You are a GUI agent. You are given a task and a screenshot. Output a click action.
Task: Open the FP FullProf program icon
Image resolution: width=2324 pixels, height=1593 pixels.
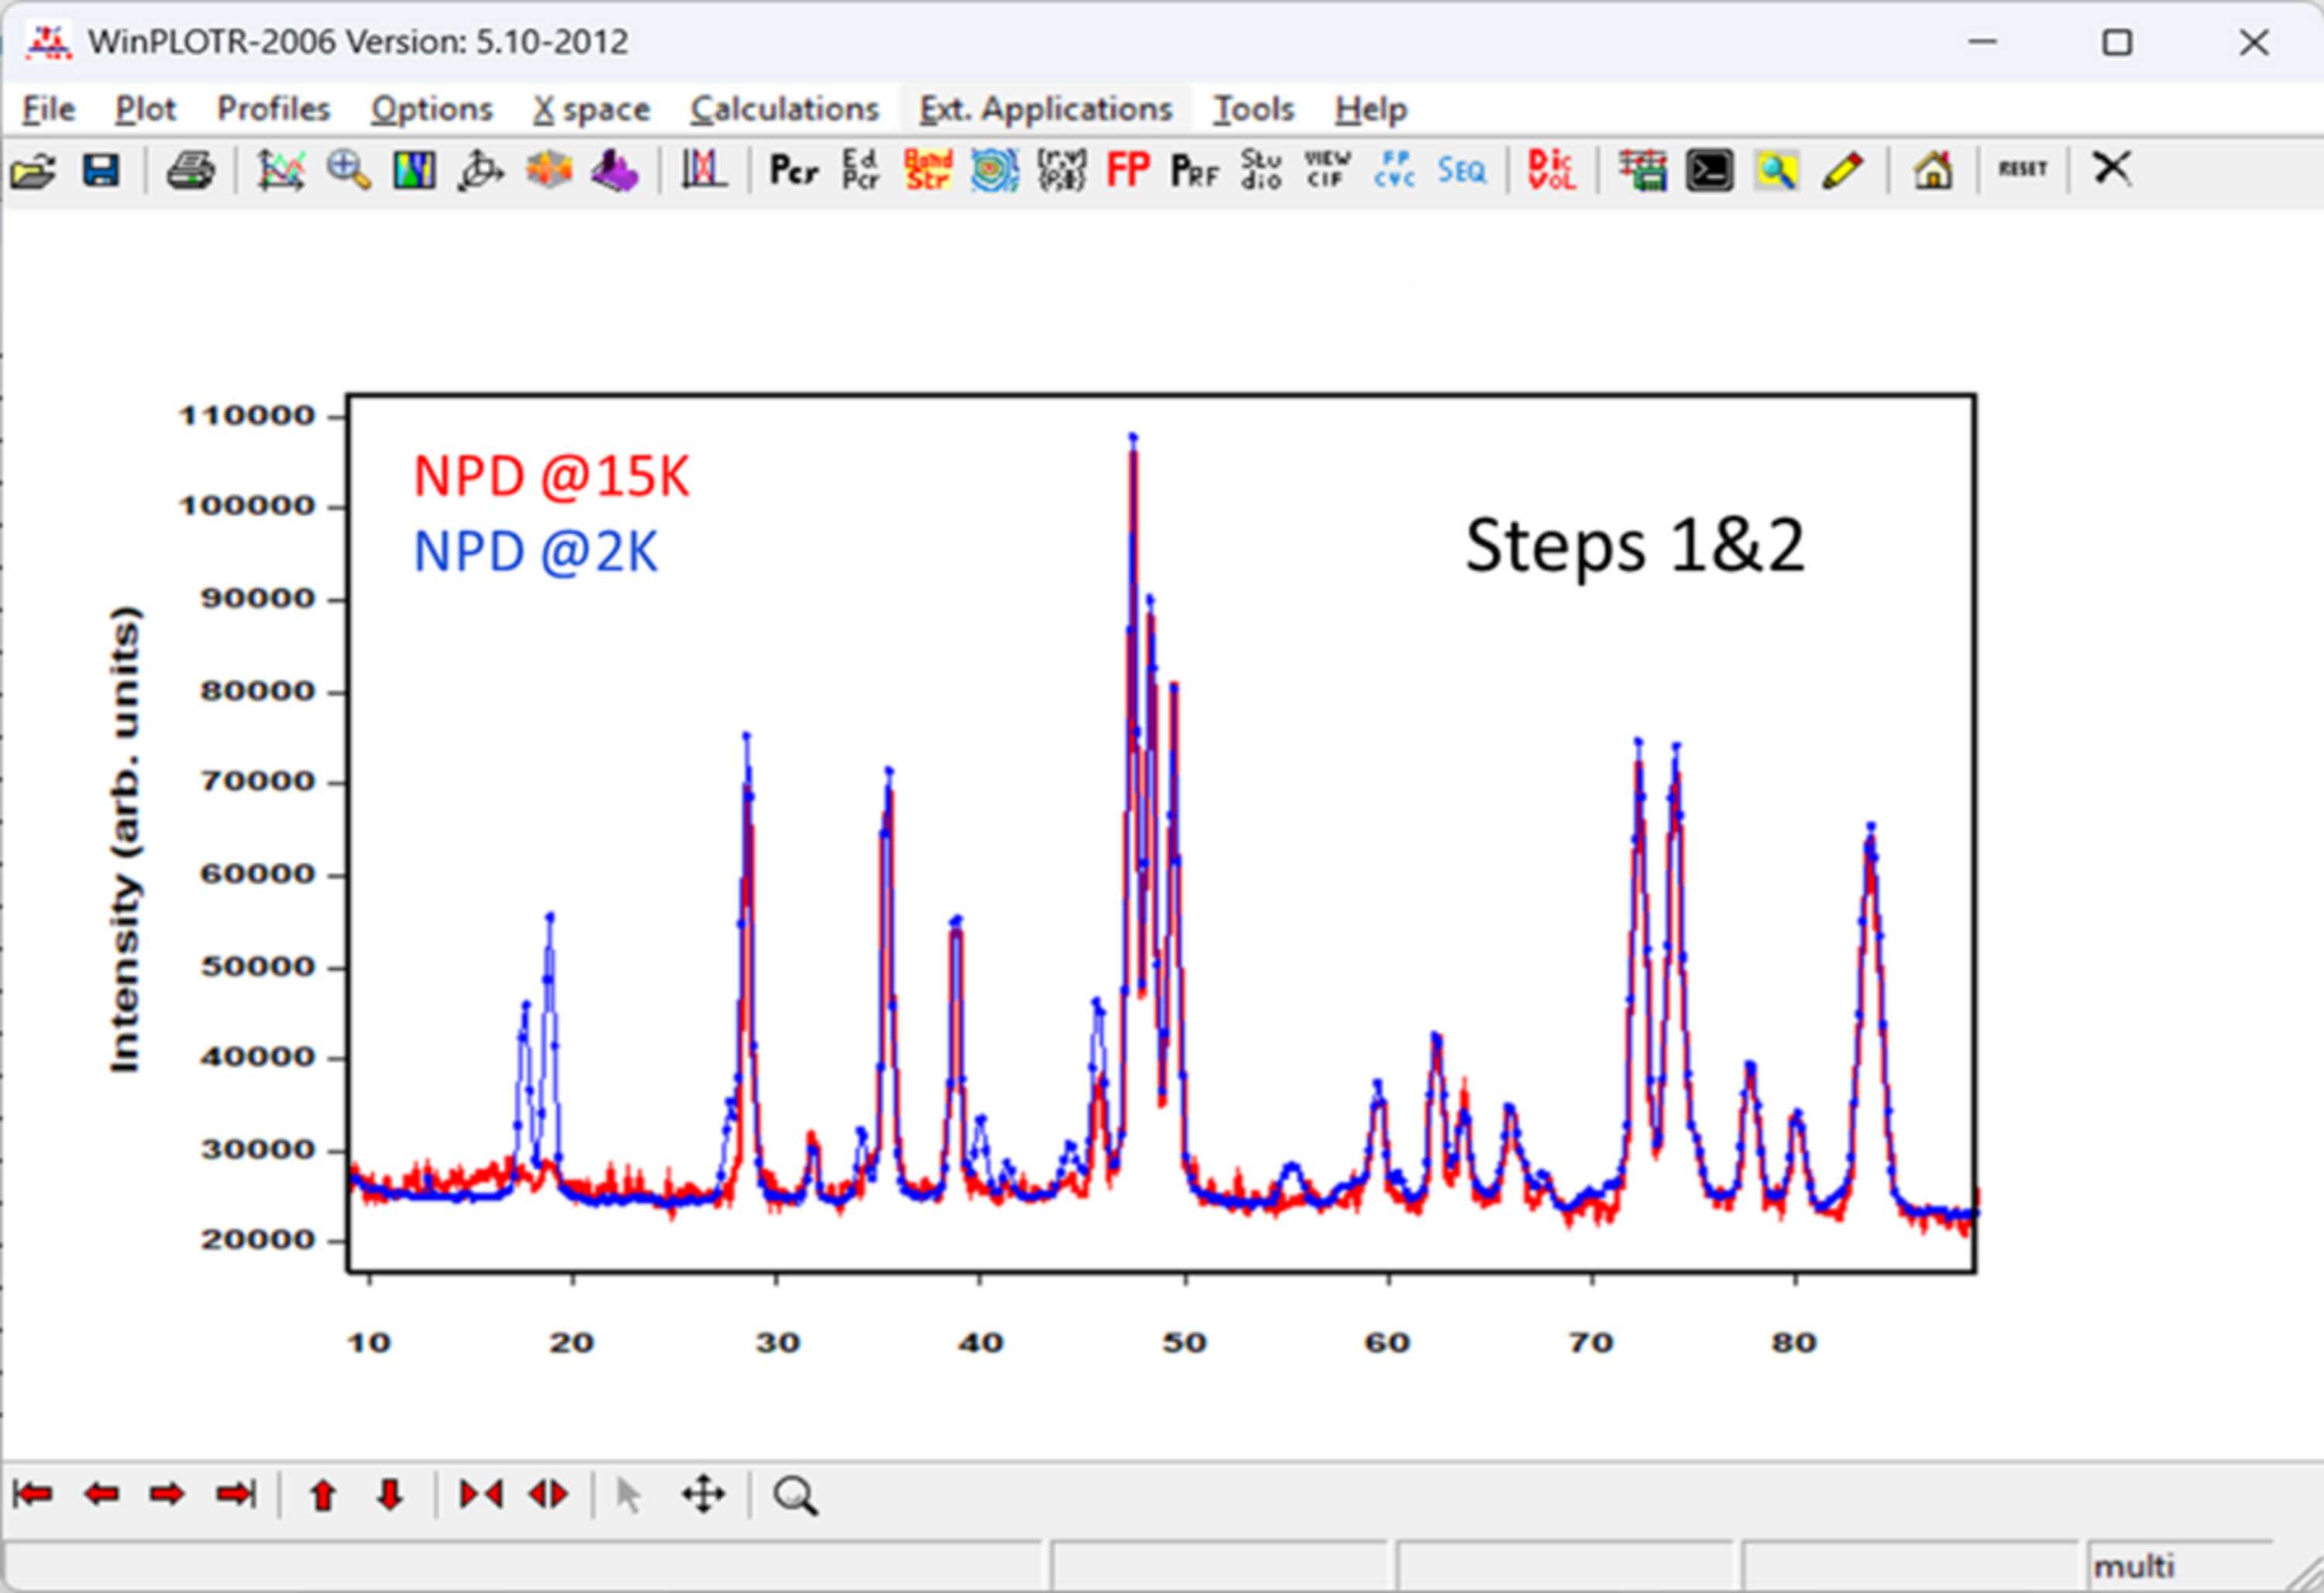tap(1128, 170)
